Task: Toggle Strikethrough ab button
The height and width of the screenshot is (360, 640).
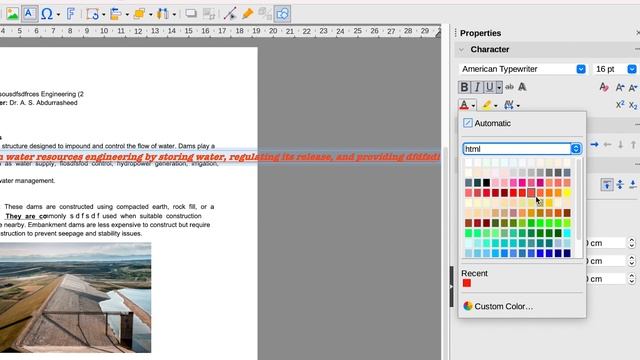Action: pos(509,87)
